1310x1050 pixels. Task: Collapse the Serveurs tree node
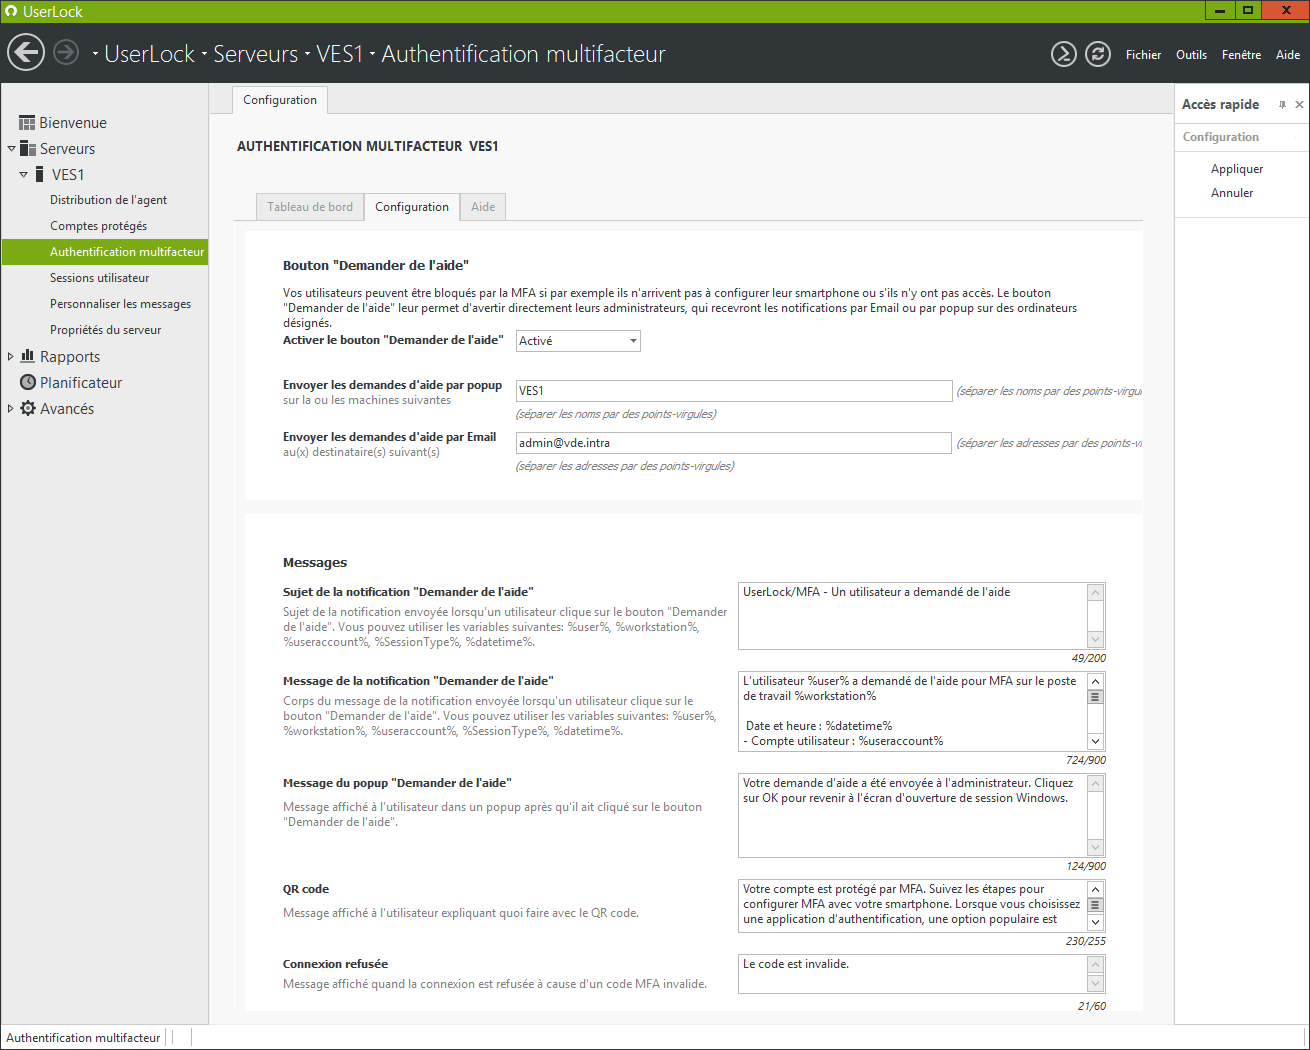point(11,148)
